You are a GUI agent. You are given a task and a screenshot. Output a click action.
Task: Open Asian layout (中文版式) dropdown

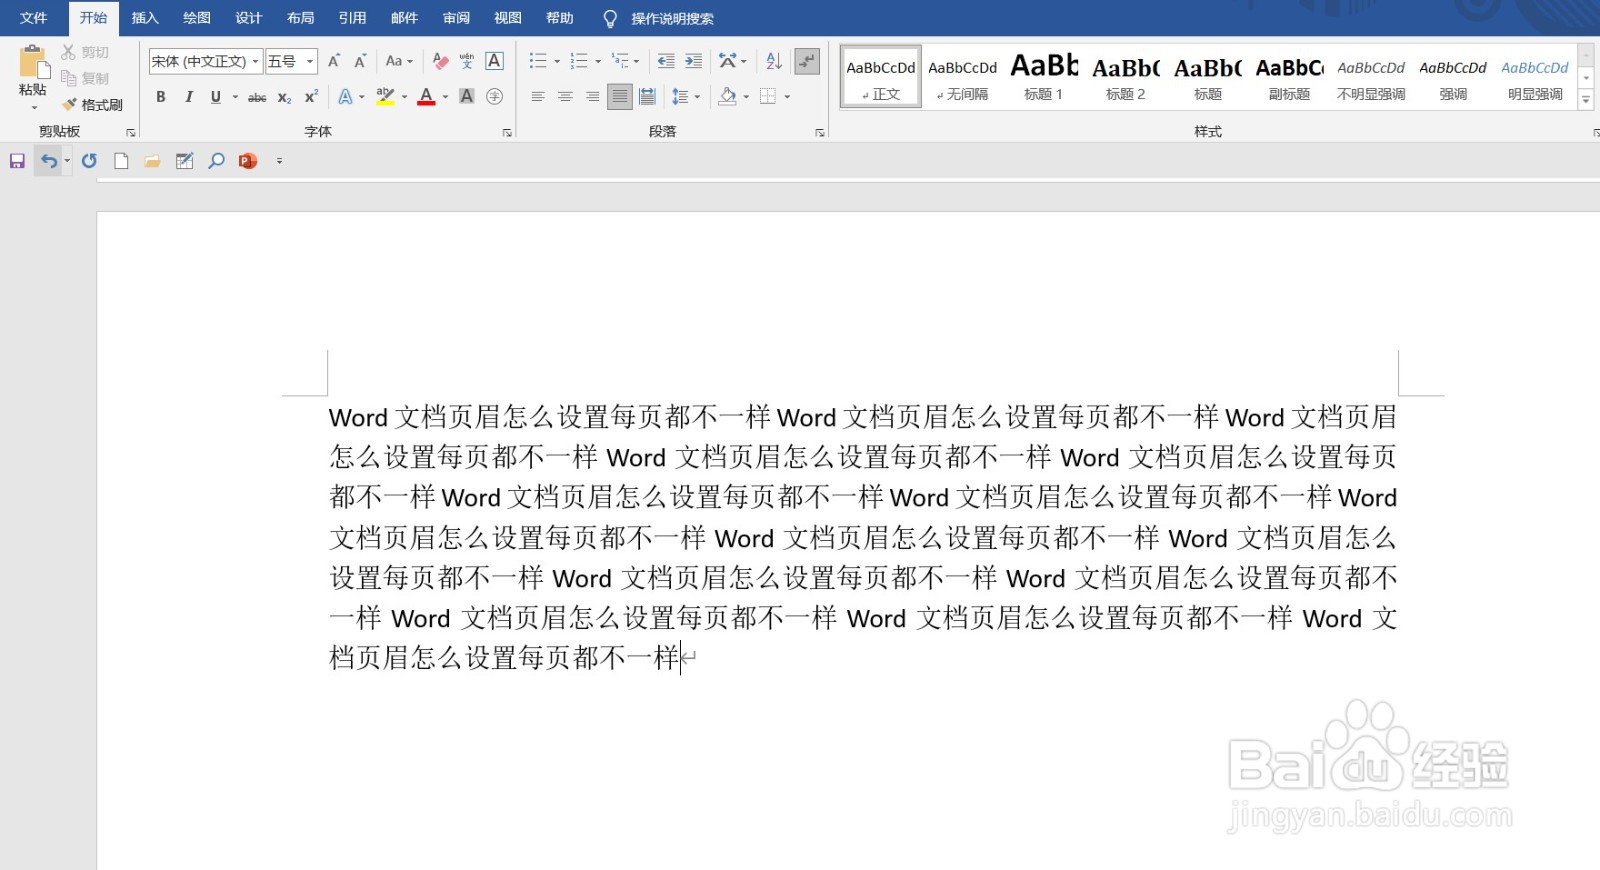[732, 61]
